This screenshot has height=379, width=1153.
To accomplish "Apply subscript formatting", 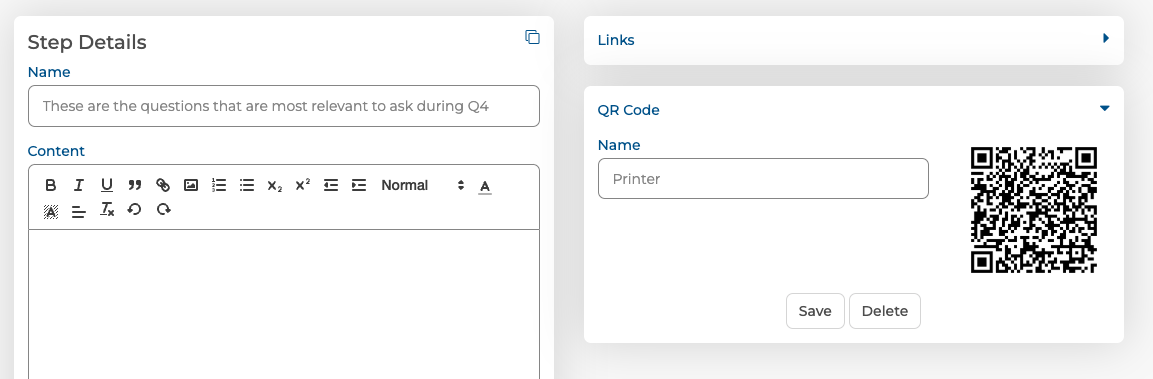I will [x=275, y=185].
